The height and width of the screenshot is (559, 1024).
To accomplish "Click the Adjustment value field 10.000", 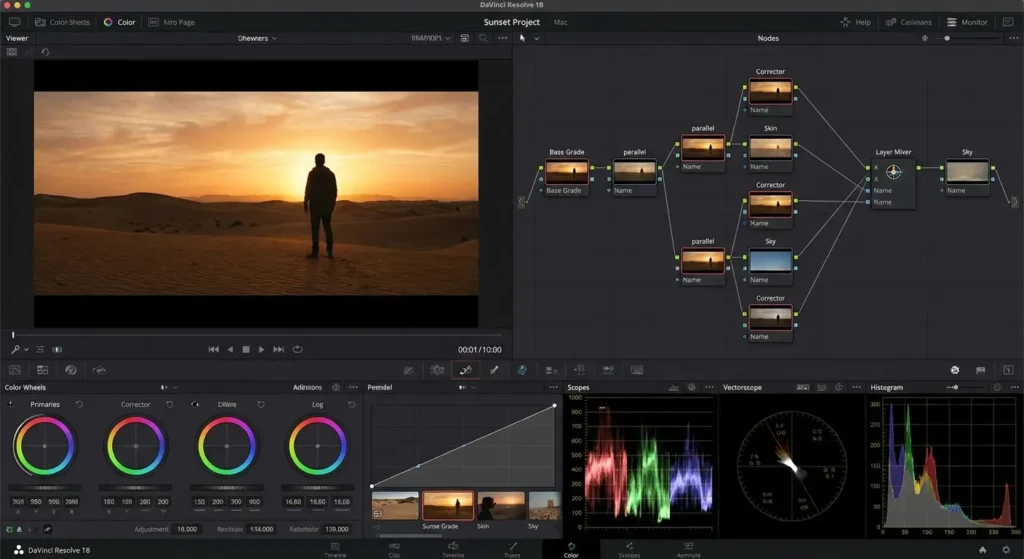I will [x=187, y=529].
